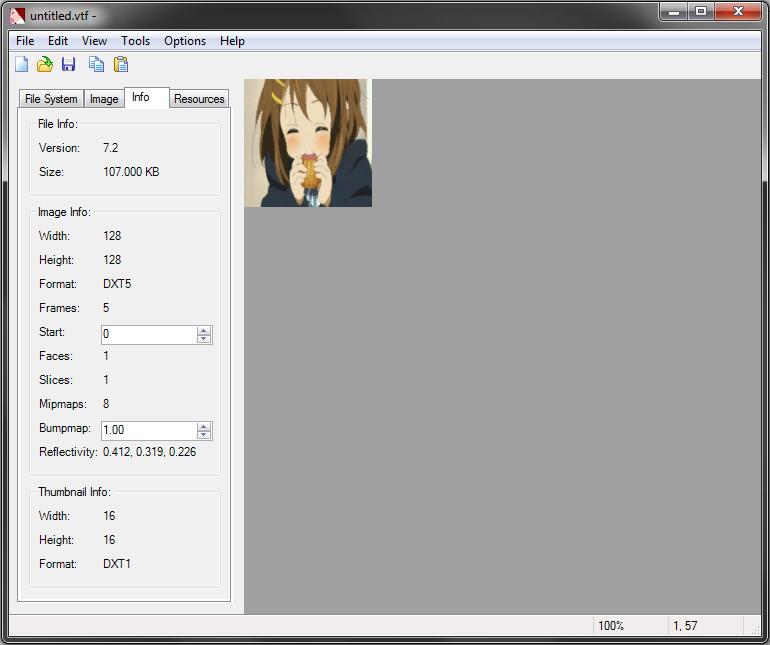Viewport: 770px width, 645px height.
Task: Click the Mipmaps value '8'
Action: pyautogui.click(x=106, y=404)
